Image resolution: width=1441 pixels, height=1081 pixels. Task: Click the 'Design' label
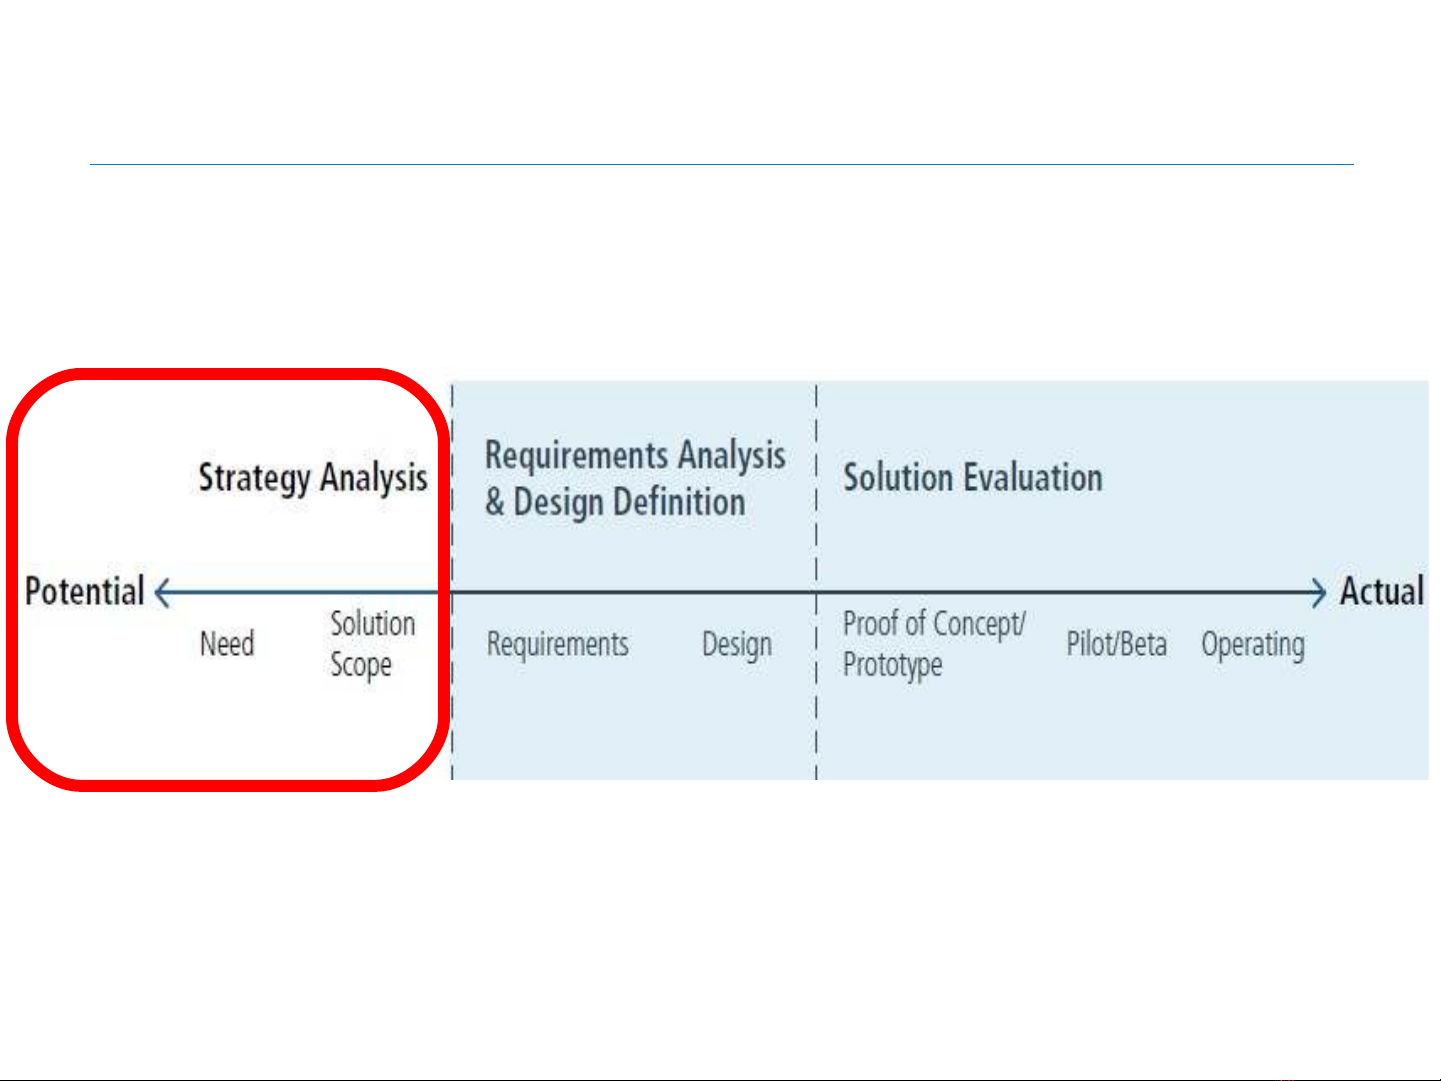click(737, 646)
